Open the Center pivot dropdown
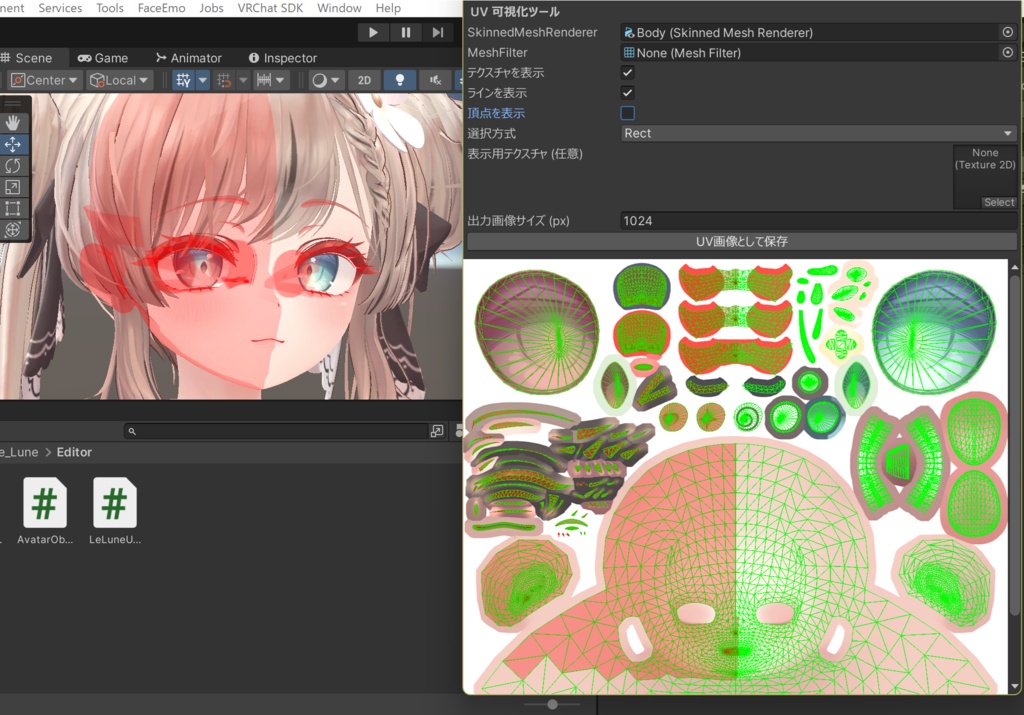Image resolution: width=1024 pixels, height=715 pixels. 44,80
